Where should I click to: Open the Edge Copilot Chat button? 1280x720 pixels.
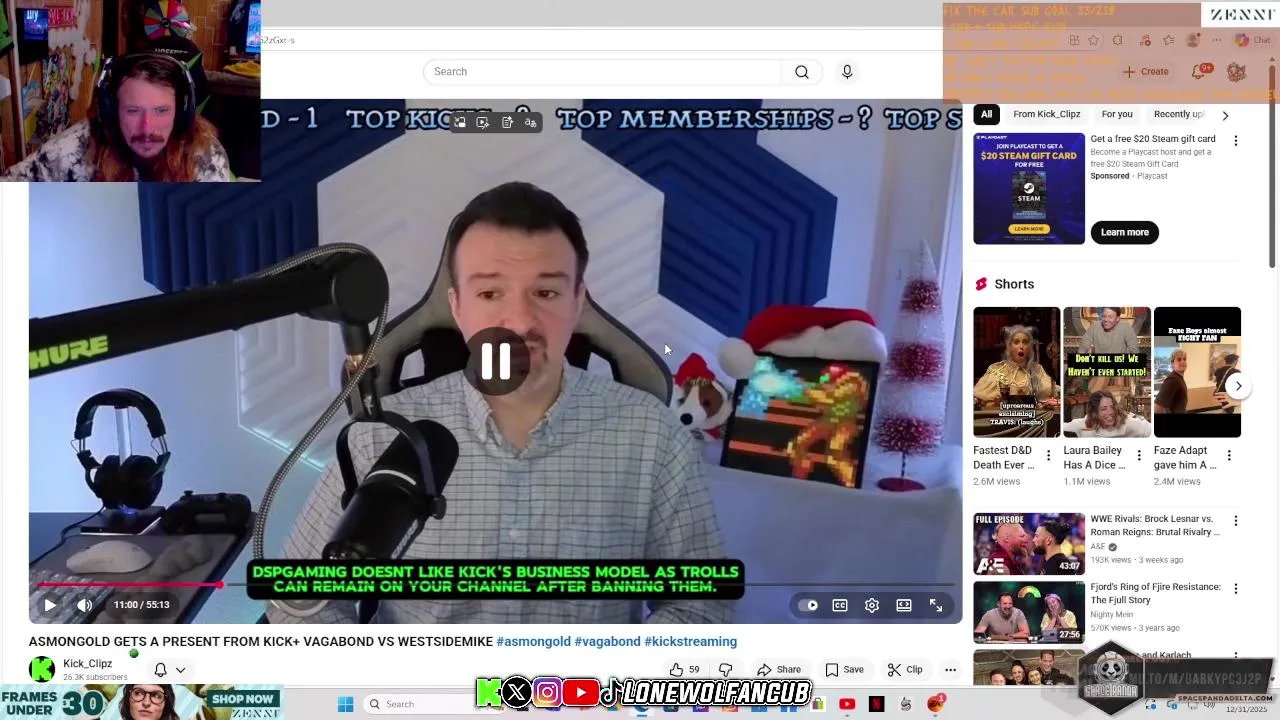point(1253,40)
